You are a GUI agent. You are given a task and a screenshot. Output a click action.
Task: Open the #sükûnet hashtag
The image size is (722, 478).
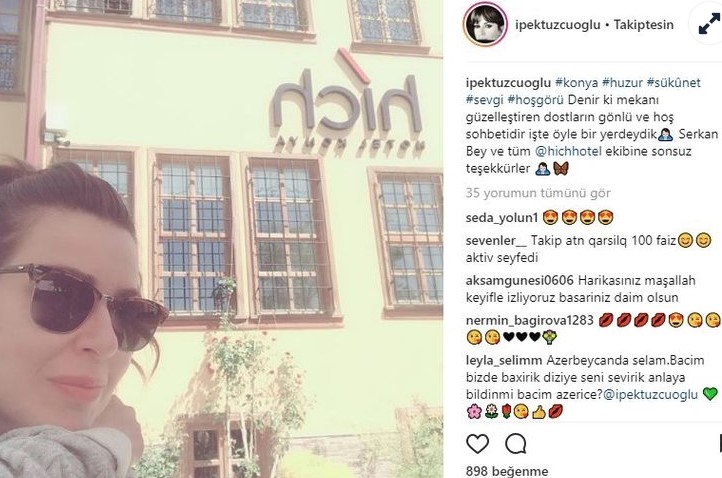674,83
